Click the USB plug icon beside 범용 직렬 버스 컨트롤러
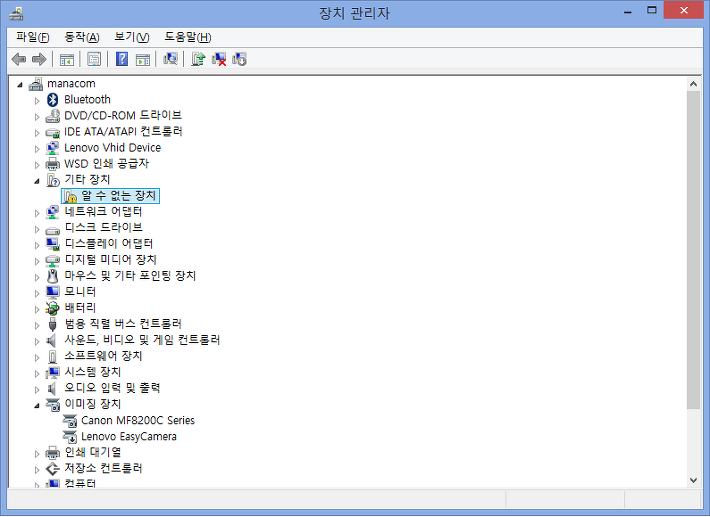 click(x=53, y=324)
